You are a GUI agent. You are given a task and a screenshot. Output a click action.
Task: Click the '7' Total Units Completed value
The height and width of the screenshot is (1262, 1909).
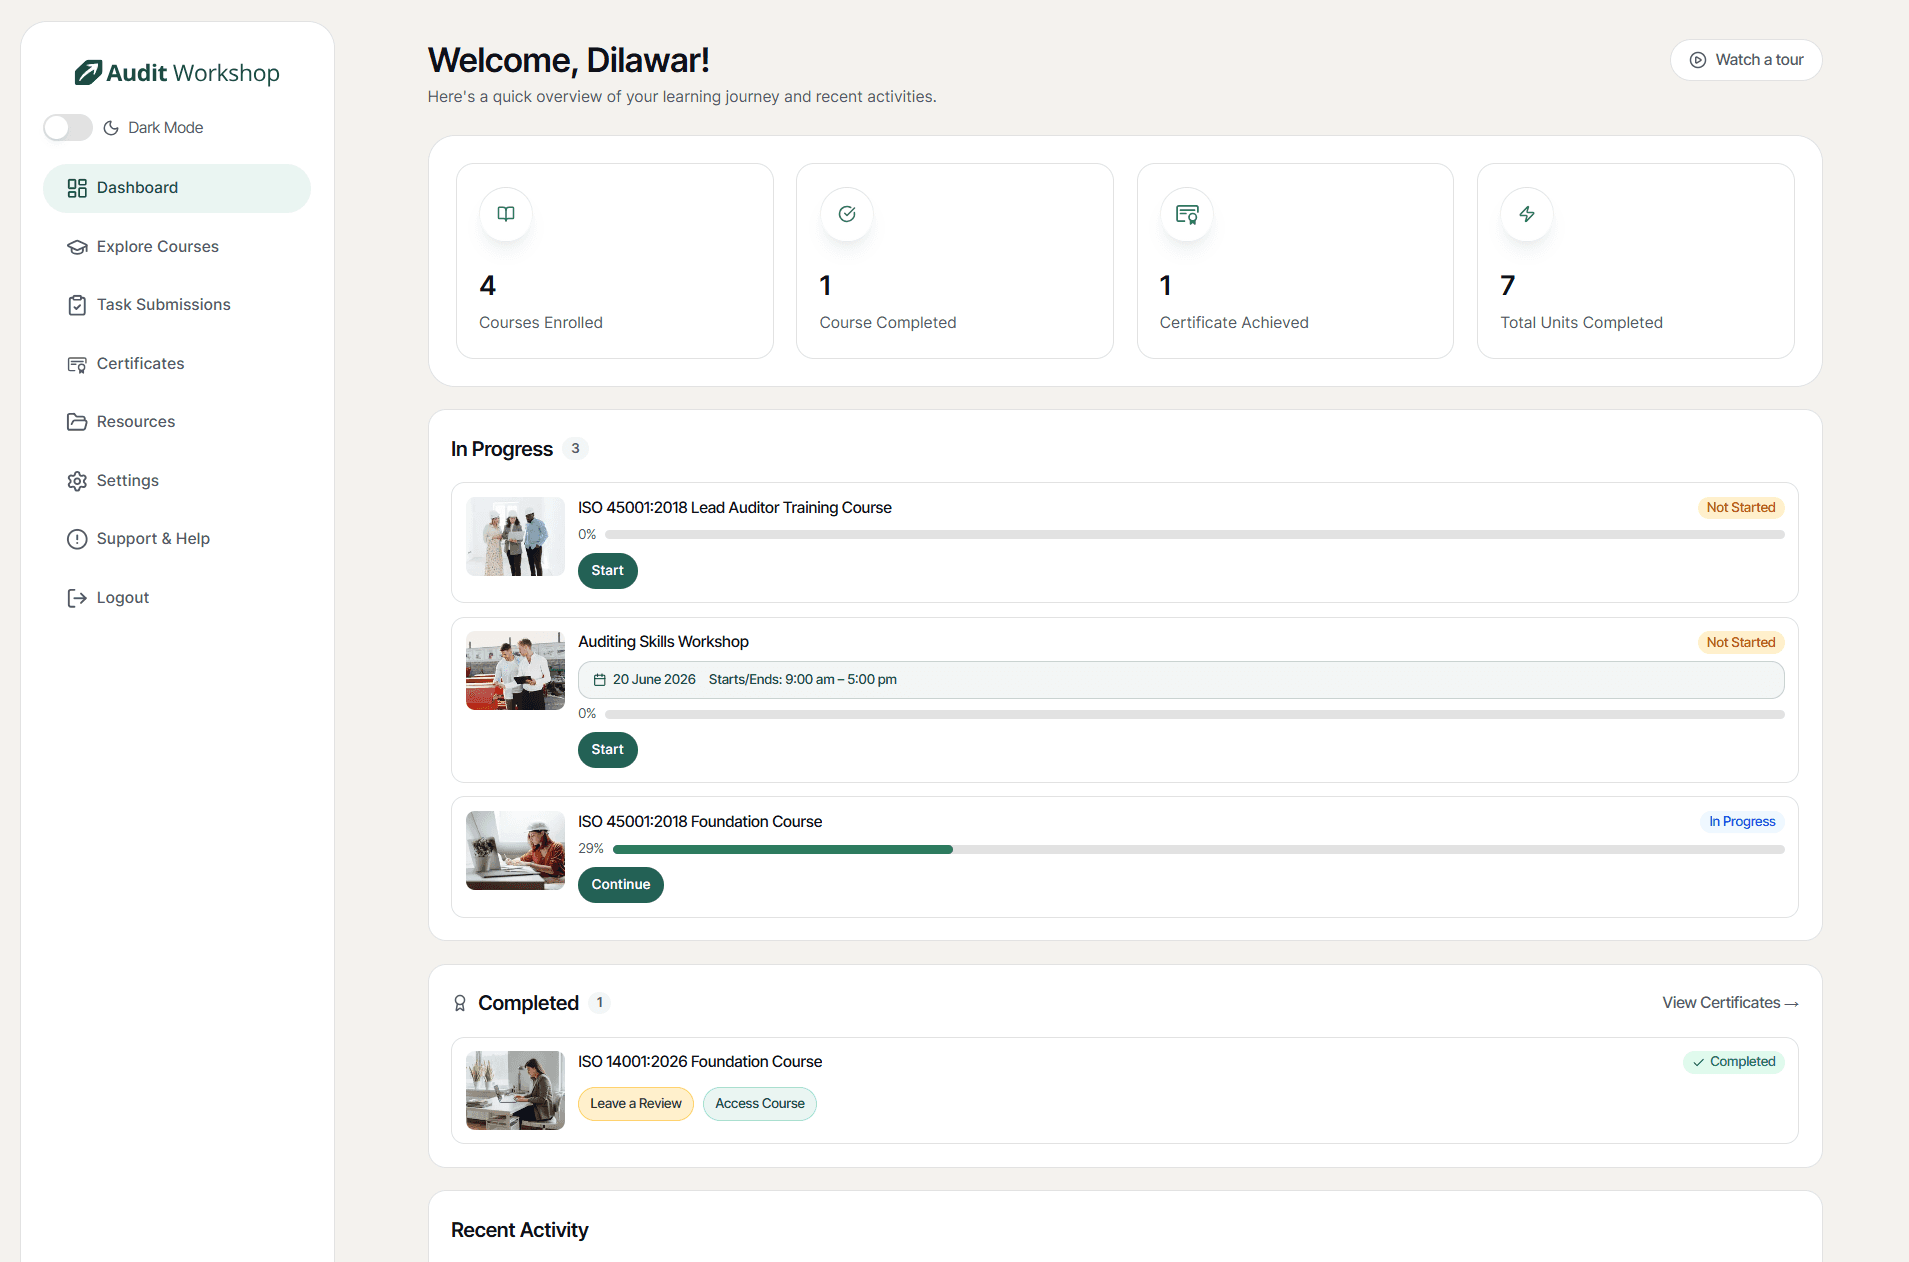(x=1508, y=286)
